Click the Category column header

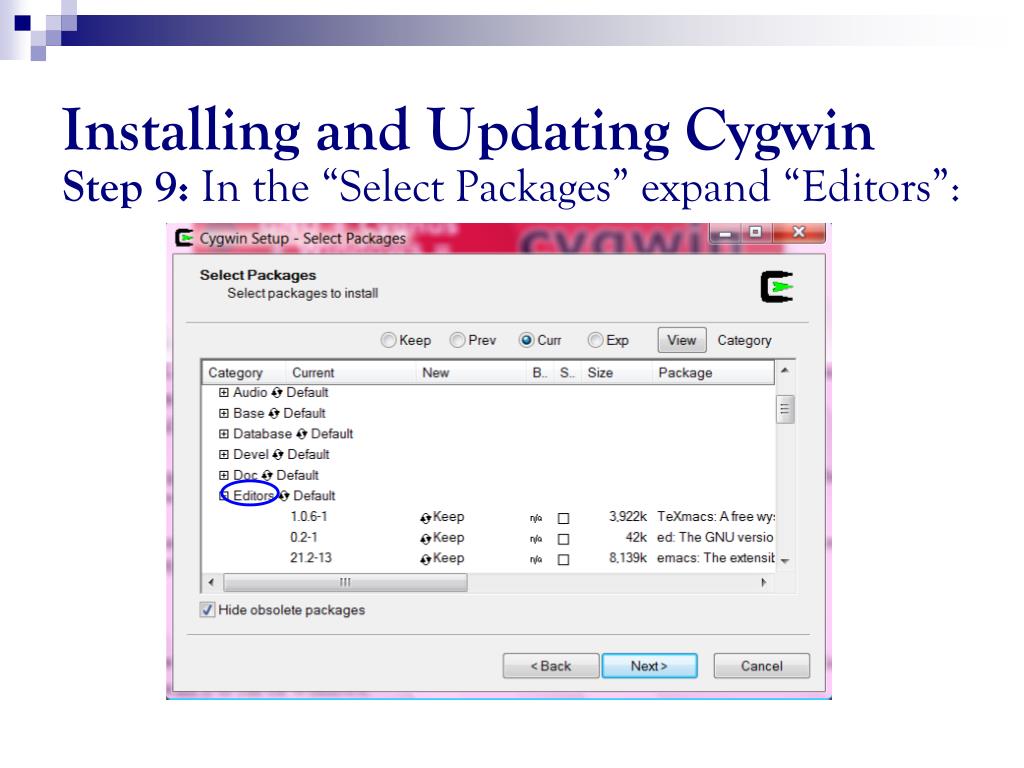pos(244,373)
